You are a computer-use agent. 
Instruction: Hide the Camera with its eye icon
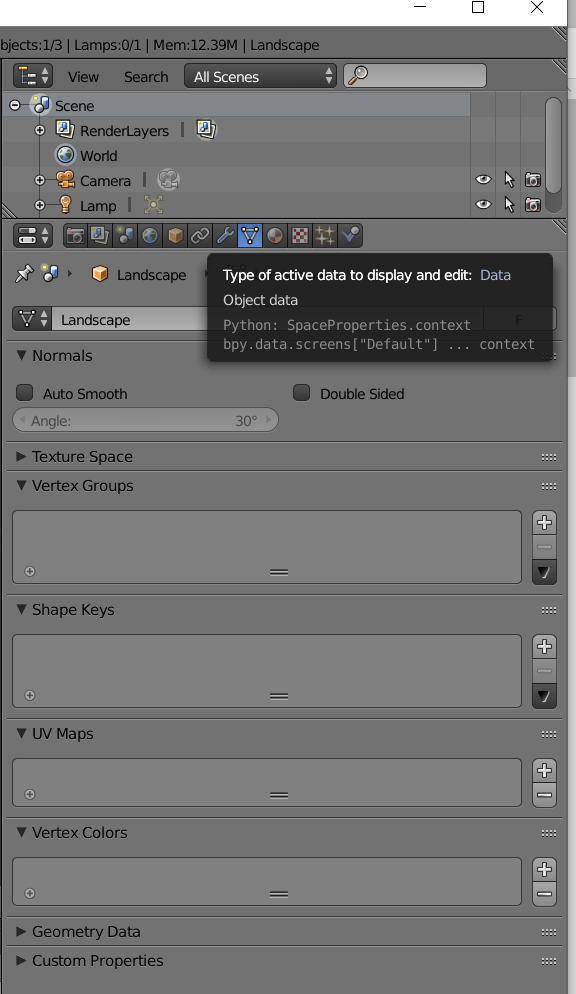click(483, 180)
